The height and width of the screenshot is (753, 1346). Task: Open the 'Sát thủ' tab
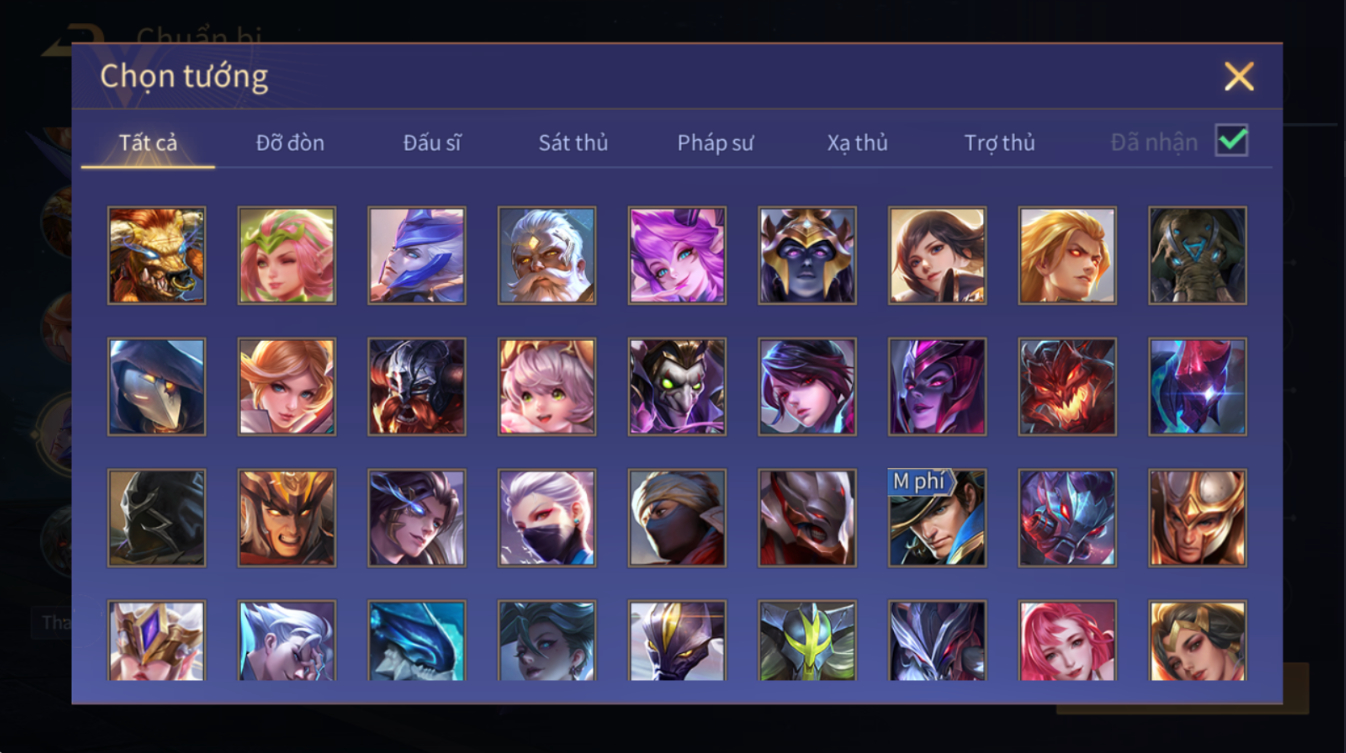tap(573, 143)
